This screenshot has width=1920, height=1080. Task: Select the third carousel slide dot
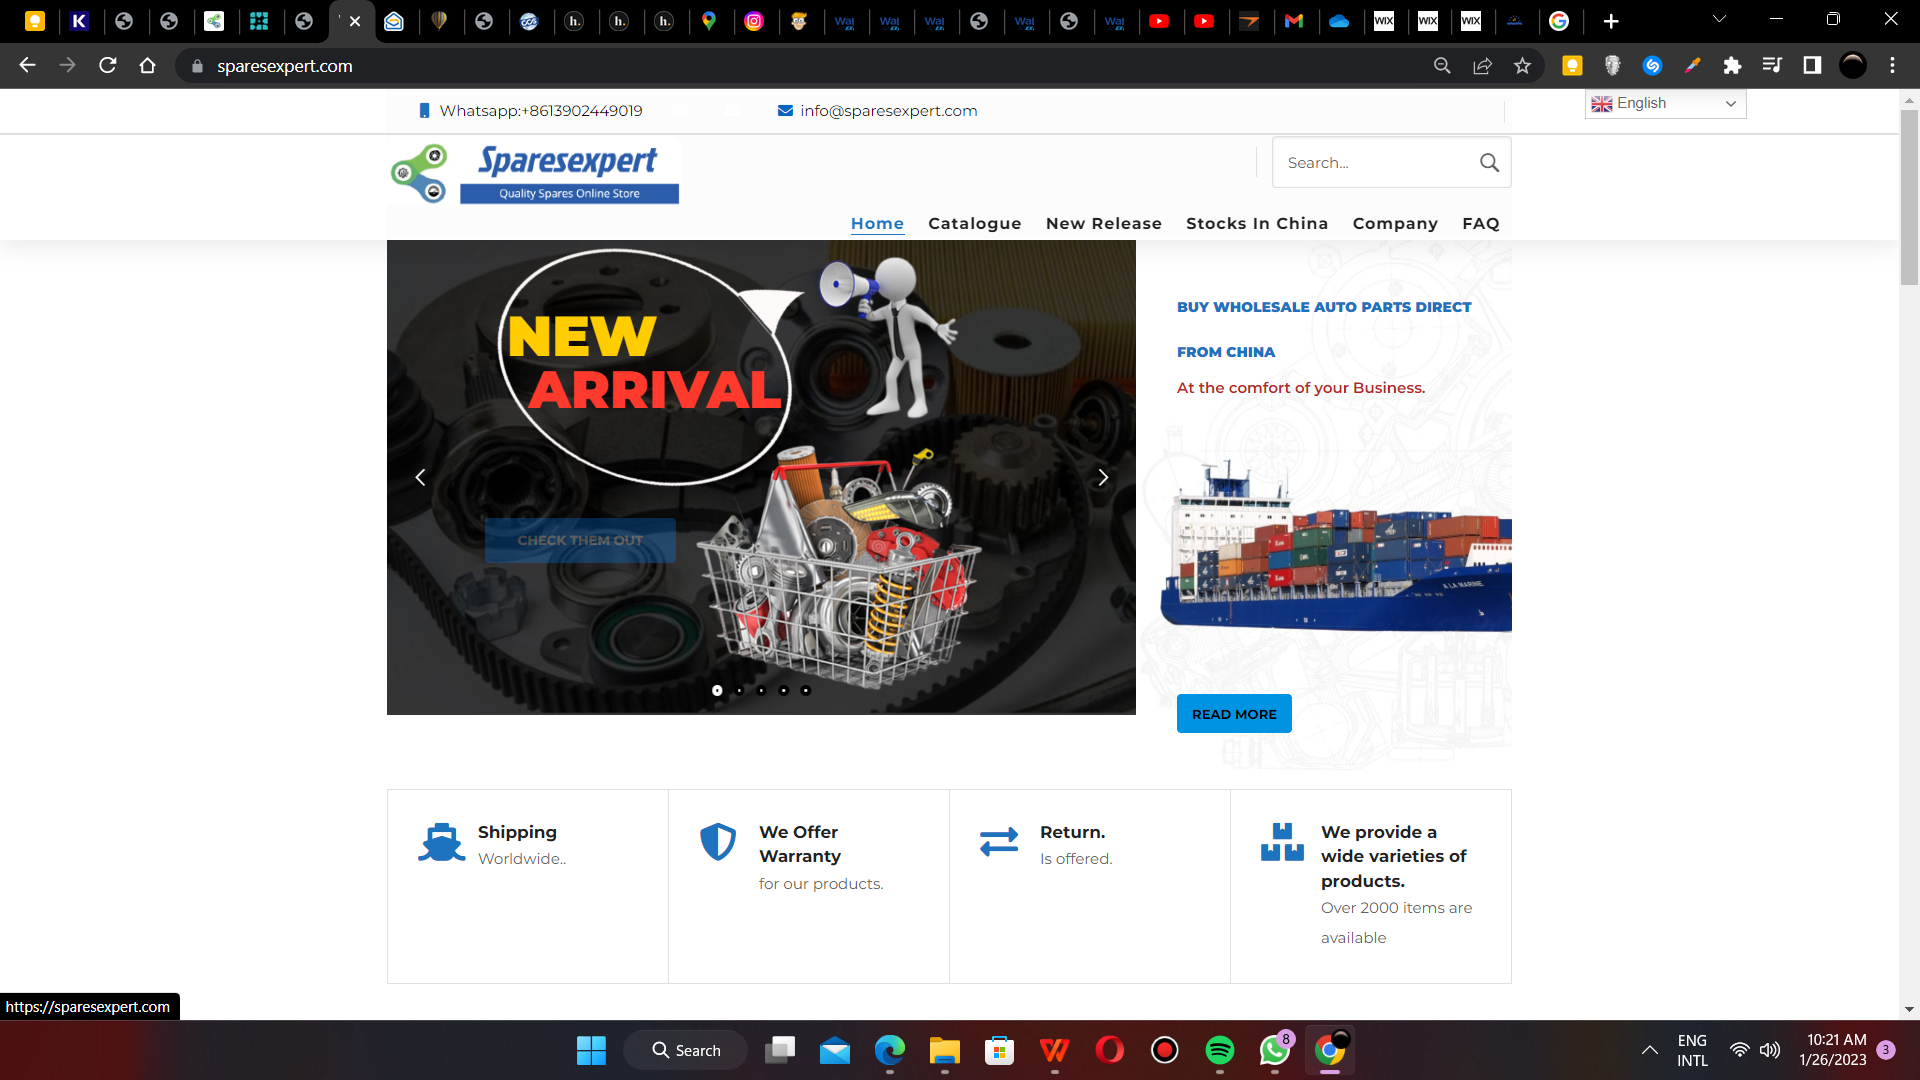pyautogui.click(x=761, y=691)
